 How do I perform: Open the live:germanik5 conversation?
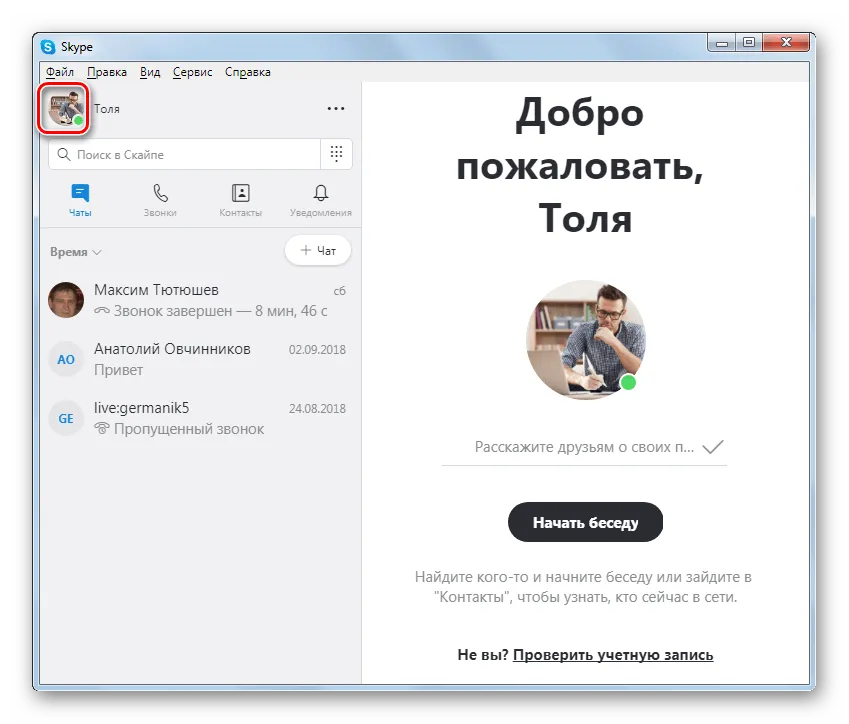pyautogui.click(x=200, y=418)
